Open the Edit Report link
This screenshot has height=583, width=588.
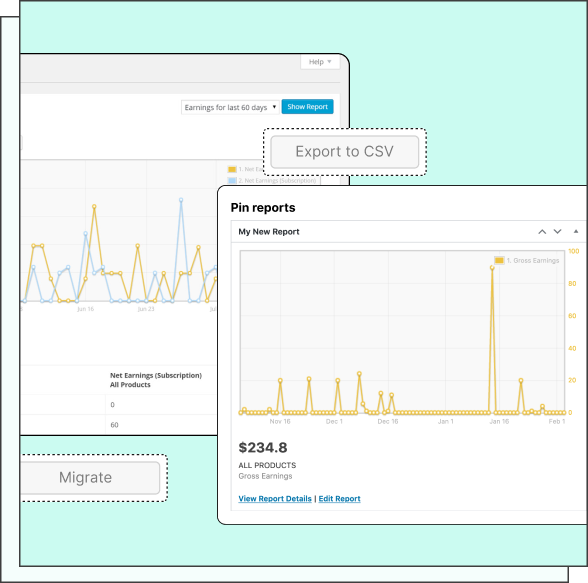(x=339, y=499)
